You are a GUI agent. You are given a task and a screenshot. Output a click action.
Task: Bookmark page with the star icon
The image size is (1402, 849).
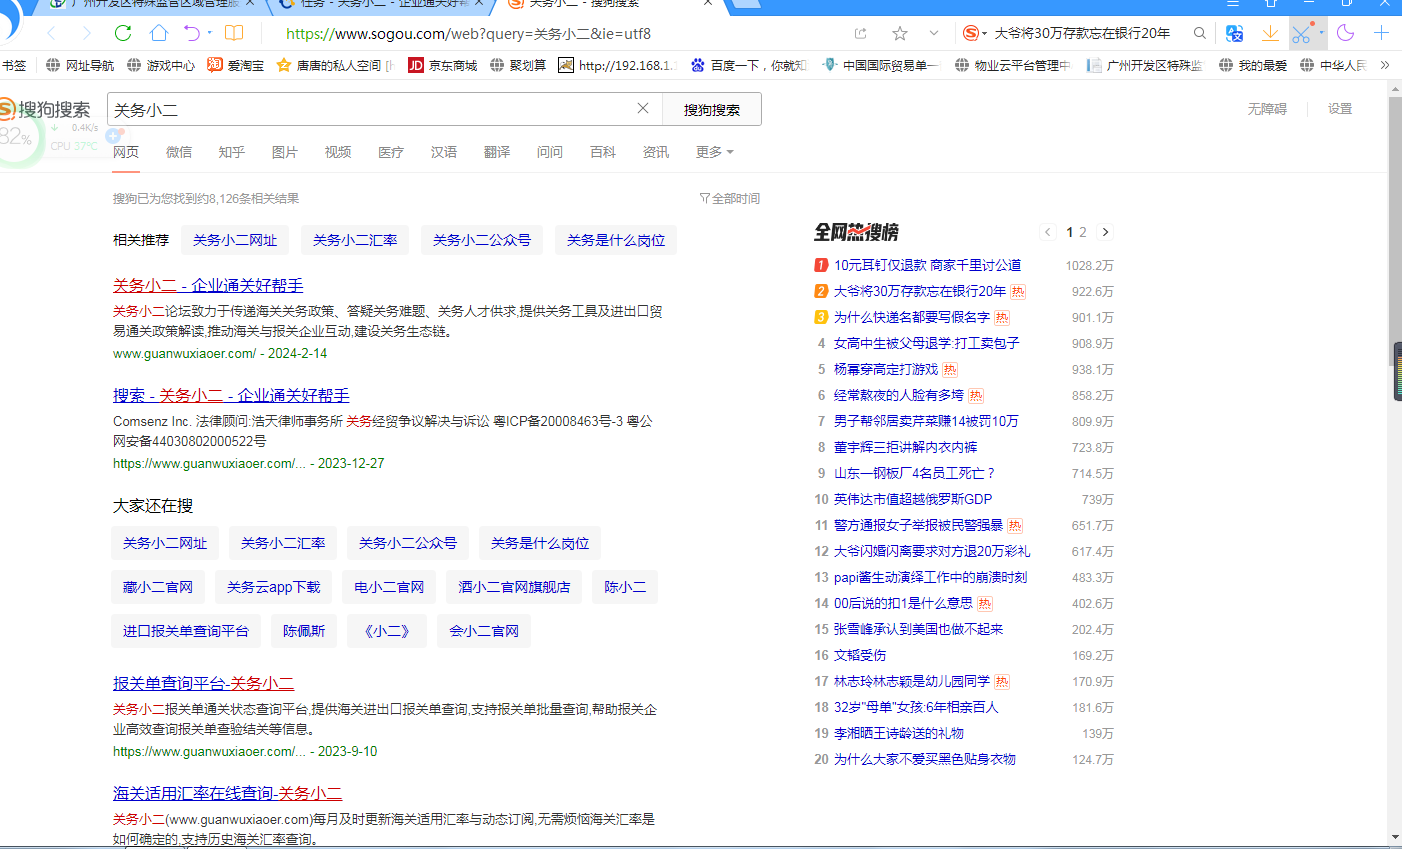click(x=900, y=33)
